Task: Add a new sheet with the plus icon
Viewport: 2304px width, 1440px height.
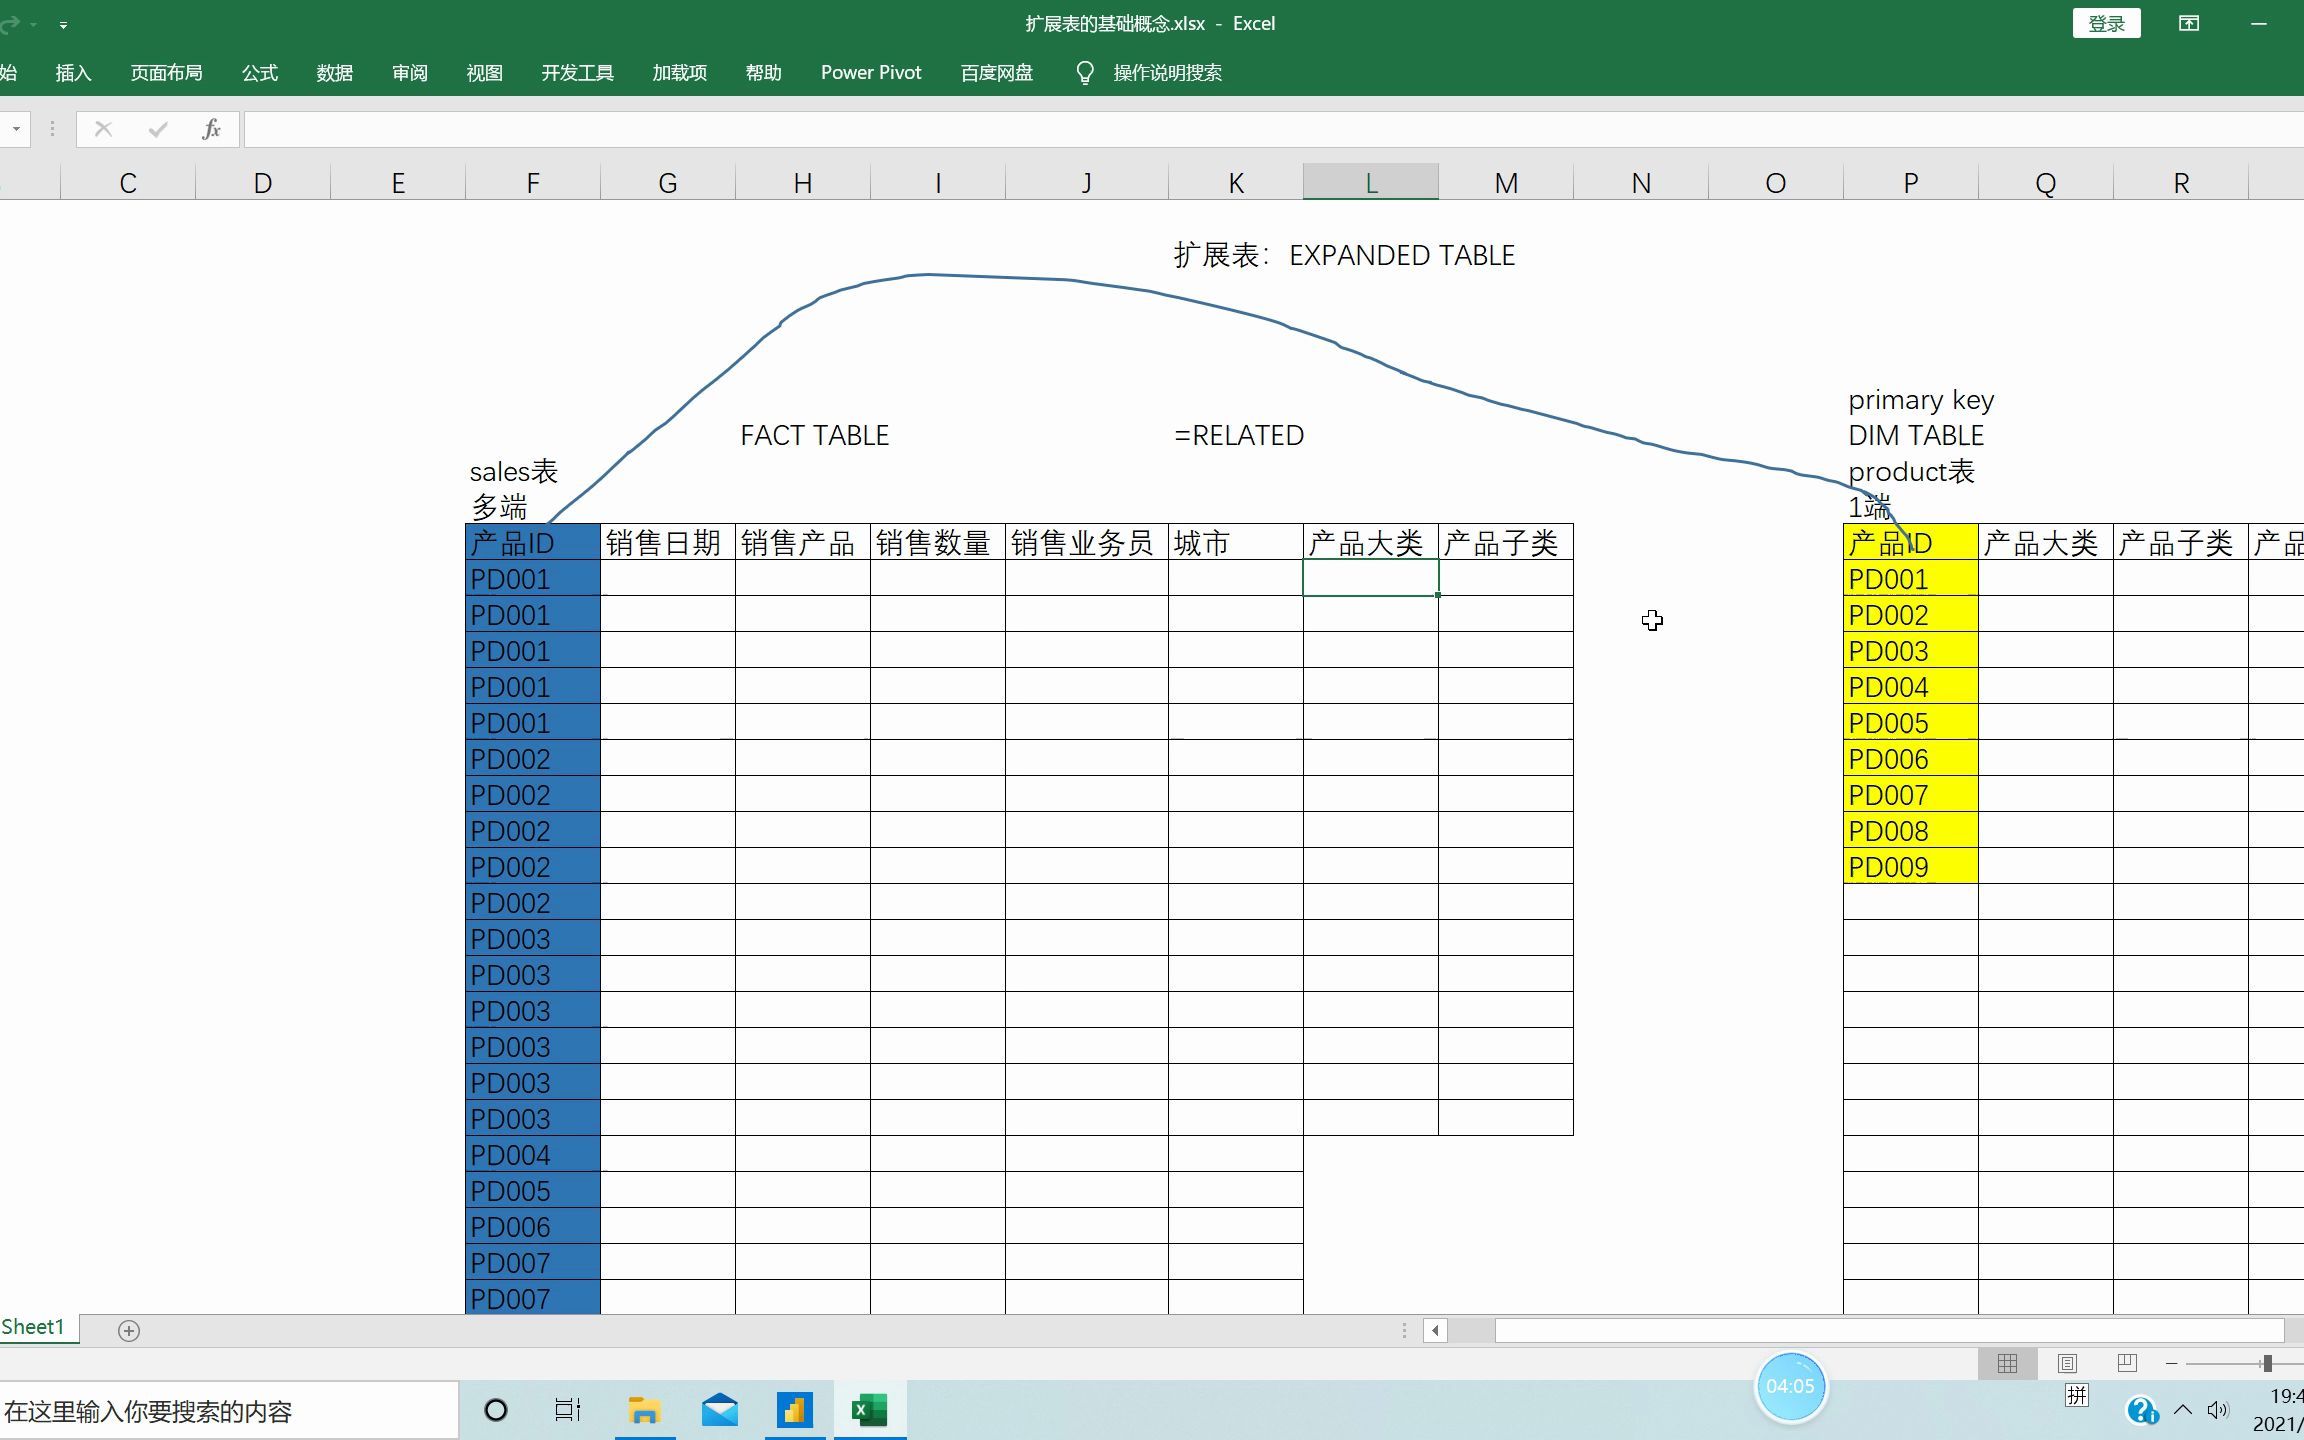Action: point(129,1330)
